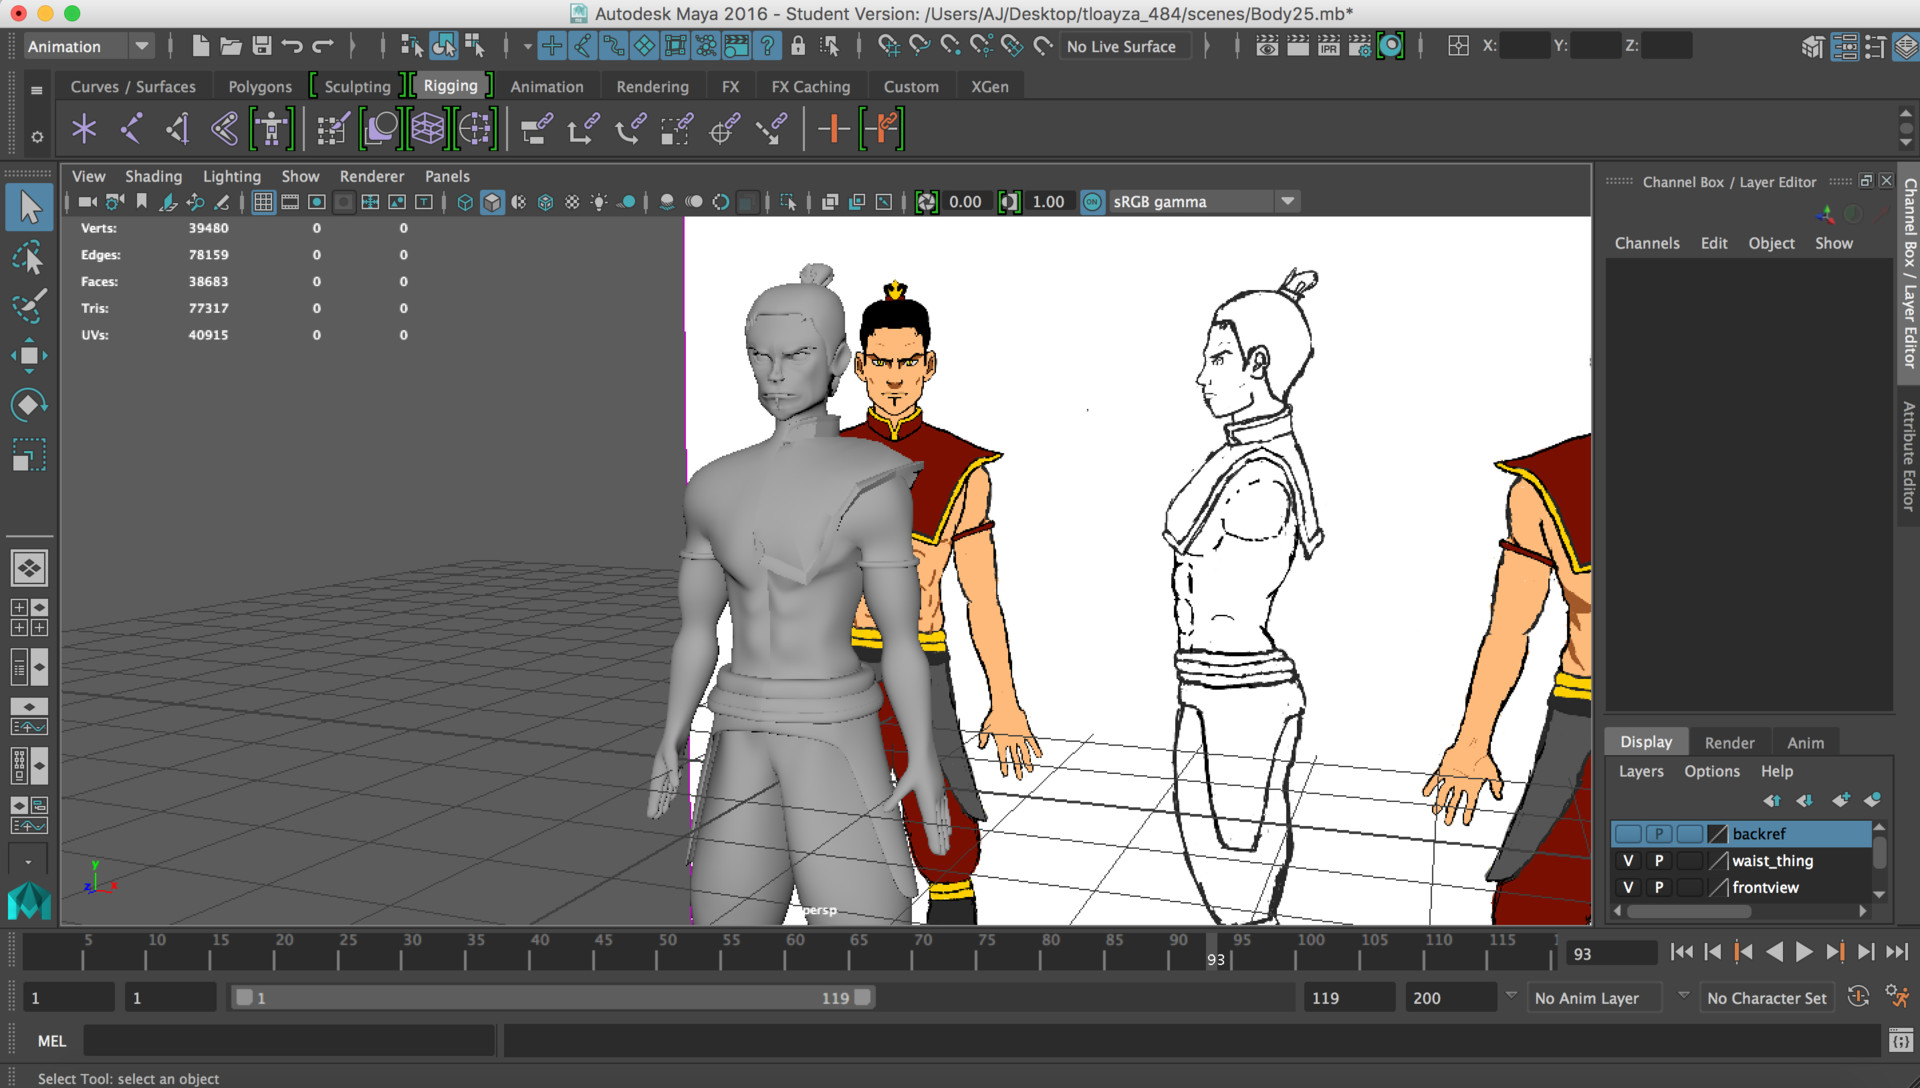1920x1088 pixels.
Task: Open the viewport Lighting menu
Action: [231, 176]
